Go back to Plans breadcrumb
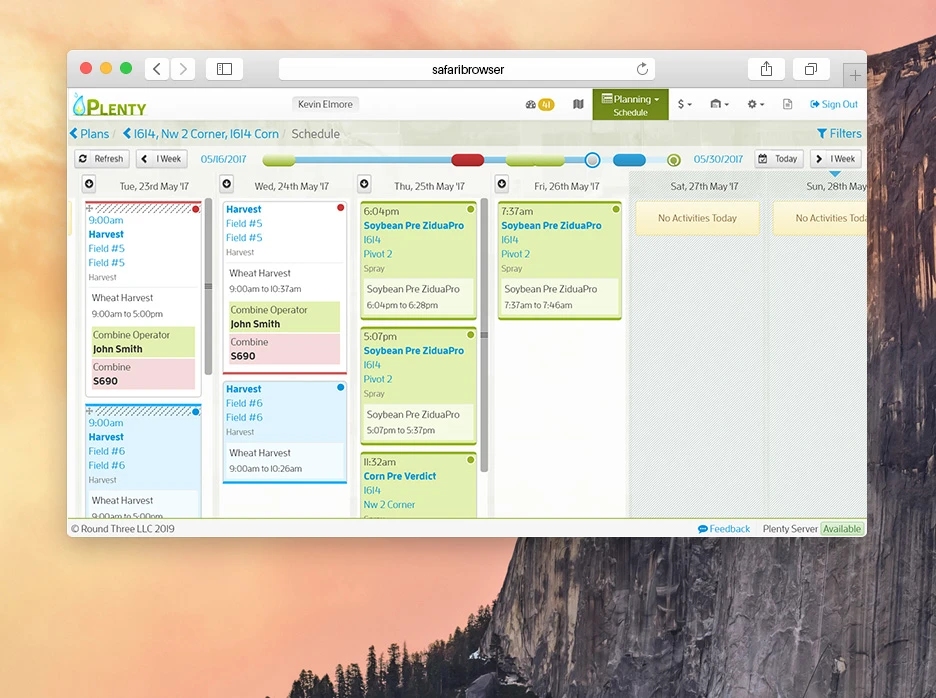 (89, 134)
